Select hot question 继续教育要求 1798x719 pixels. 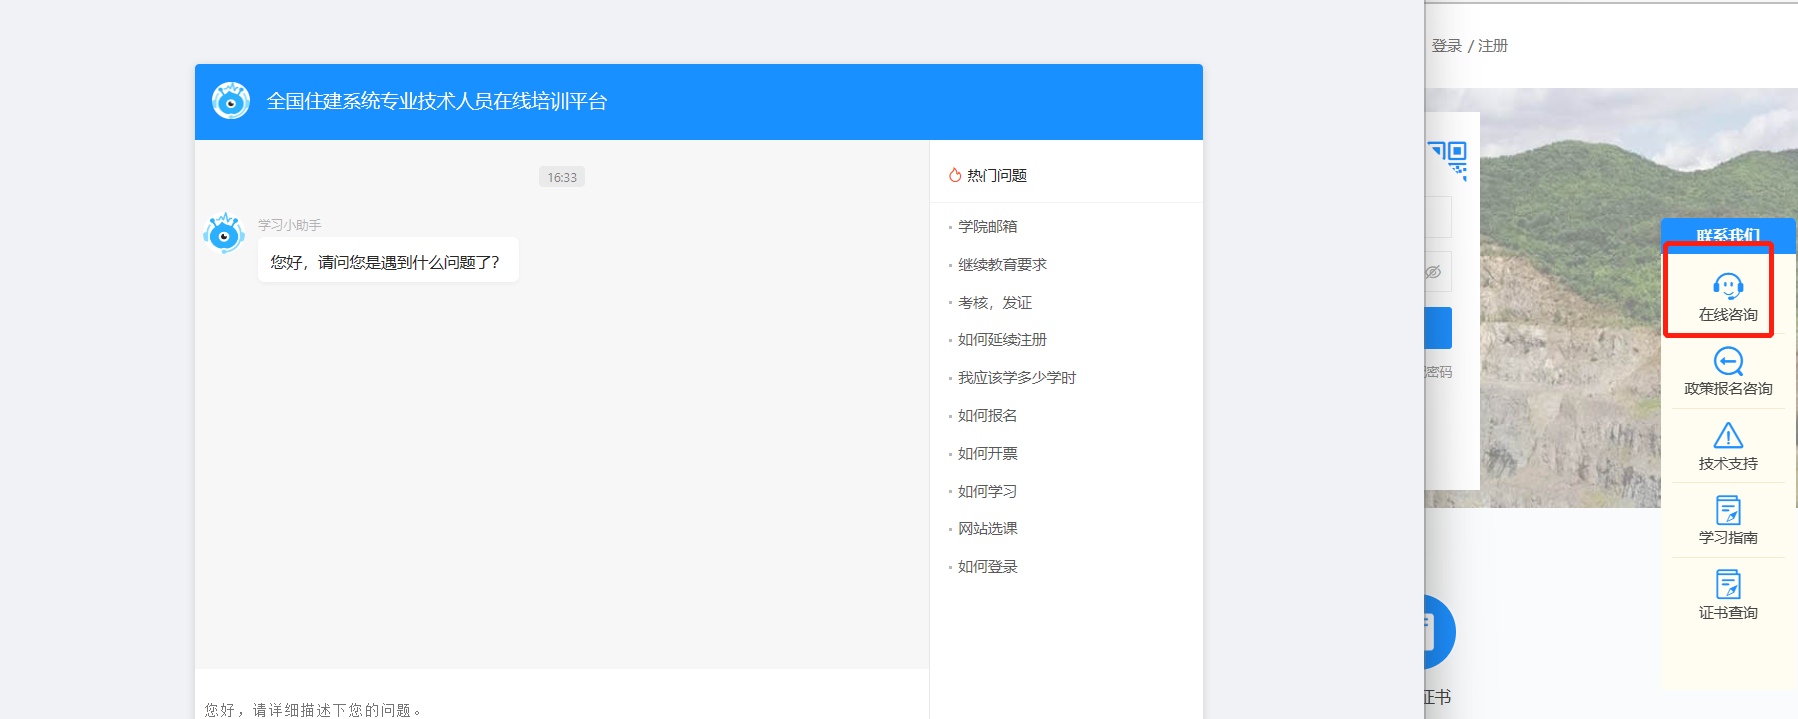[1002, 265]
